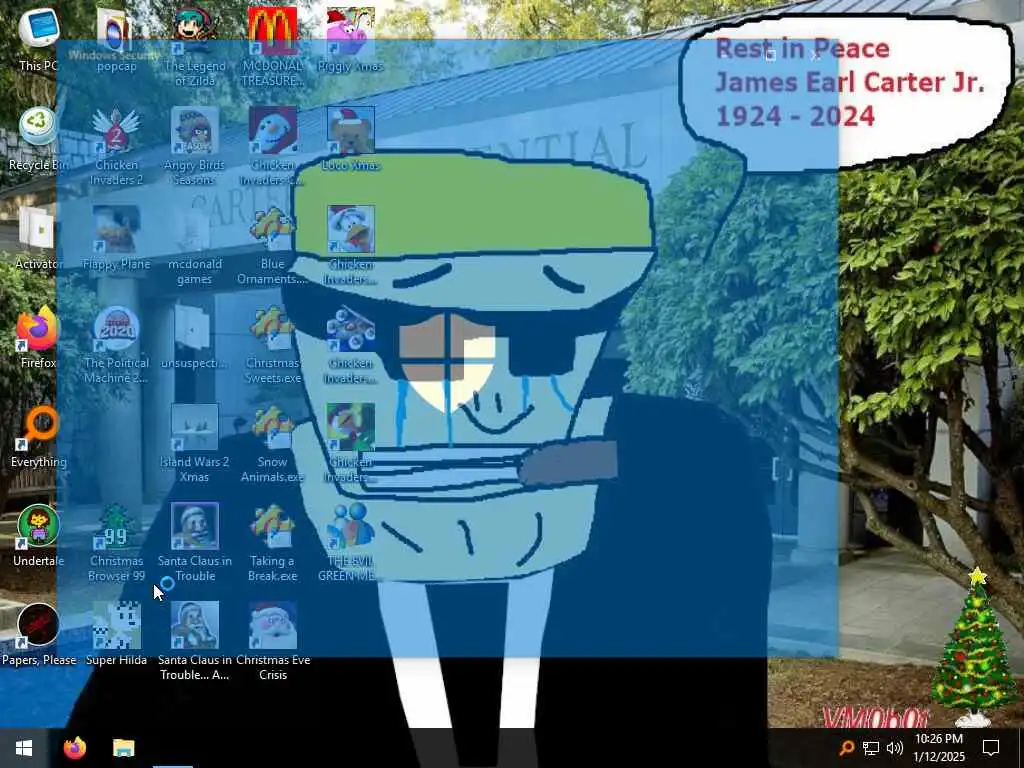This screenshot has height=768, width=1024.
Task: Open the network status tray icon
Action: point(871,748)
